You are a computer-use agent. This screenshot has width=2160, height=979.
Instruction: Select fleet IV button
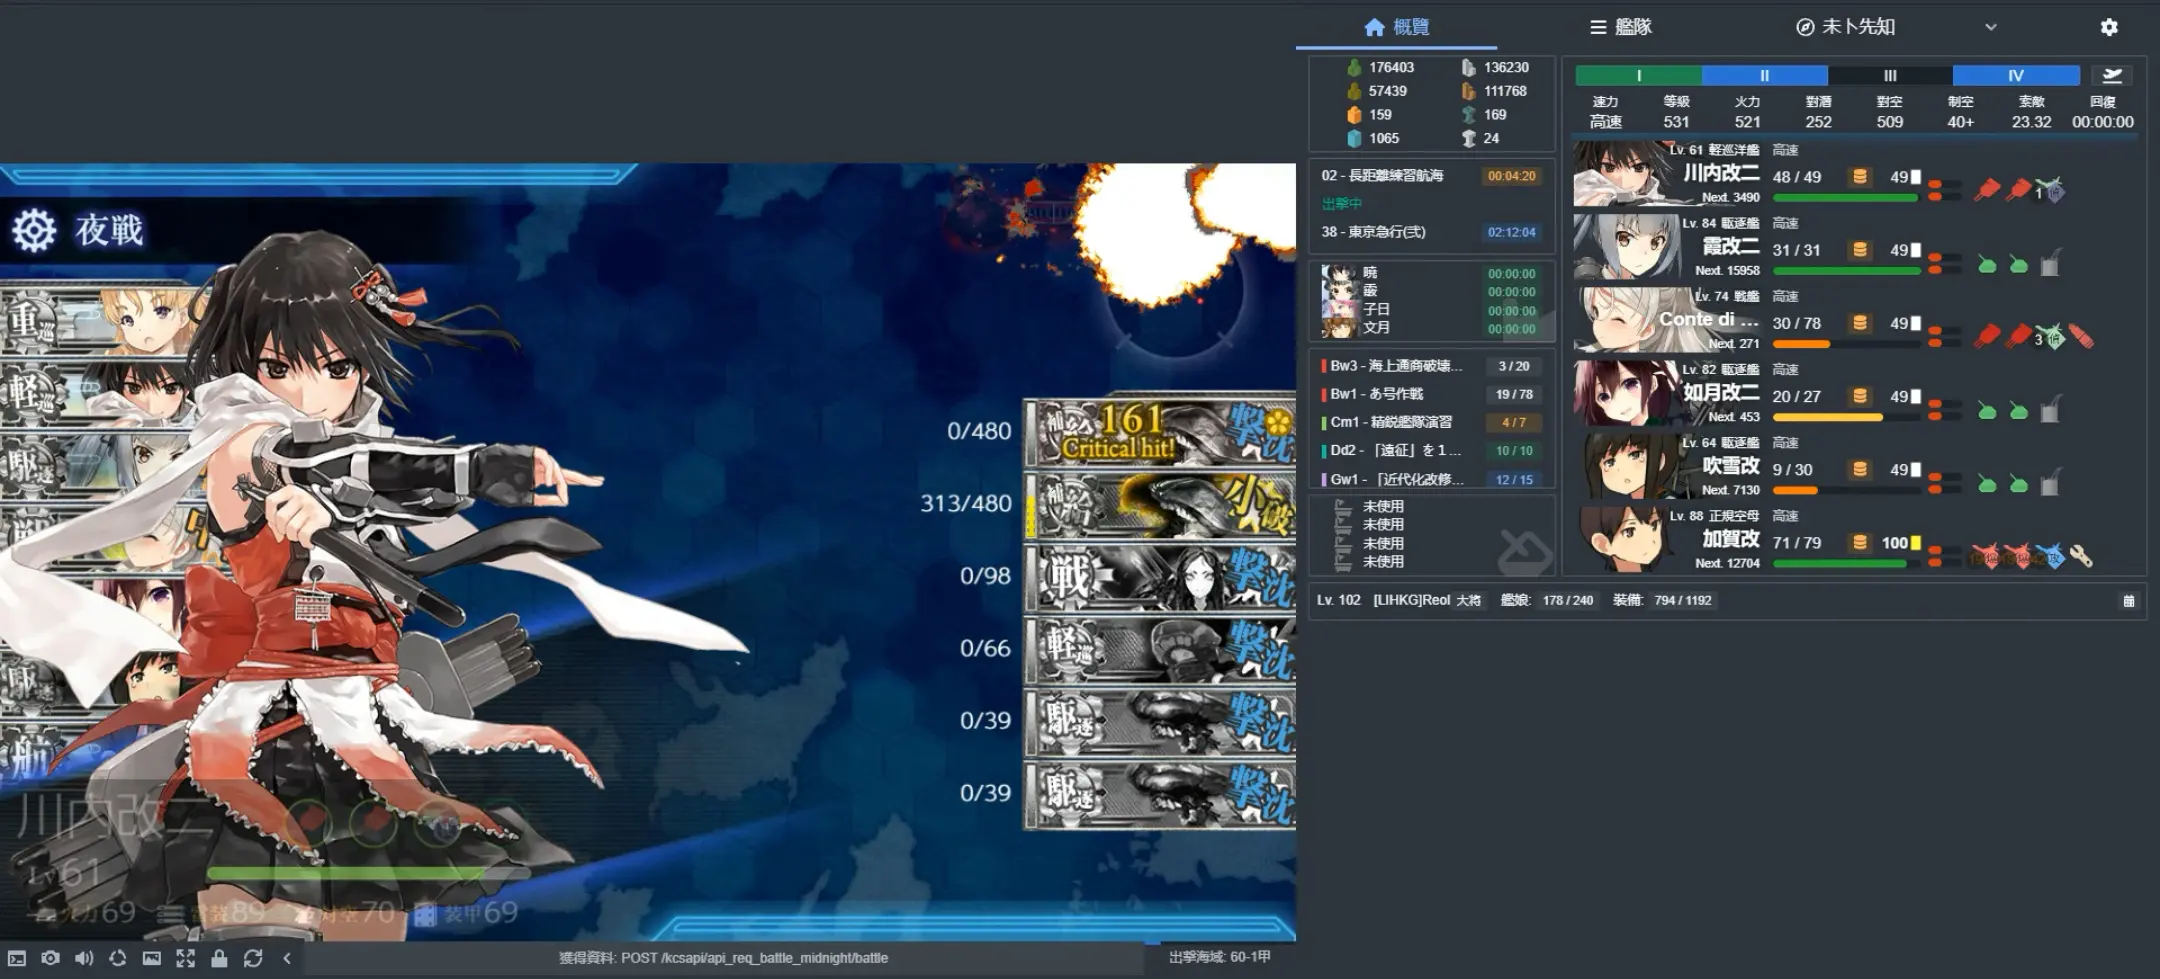[2016, 75]
